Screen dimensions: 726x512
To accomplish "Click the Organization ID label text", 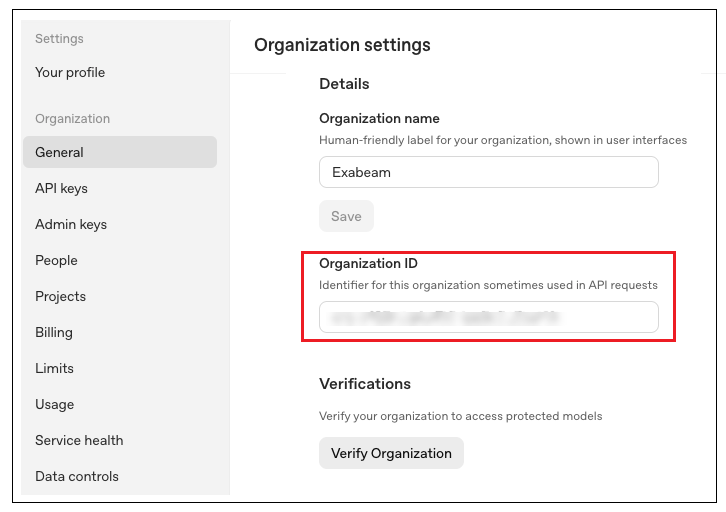I will 368,264.
